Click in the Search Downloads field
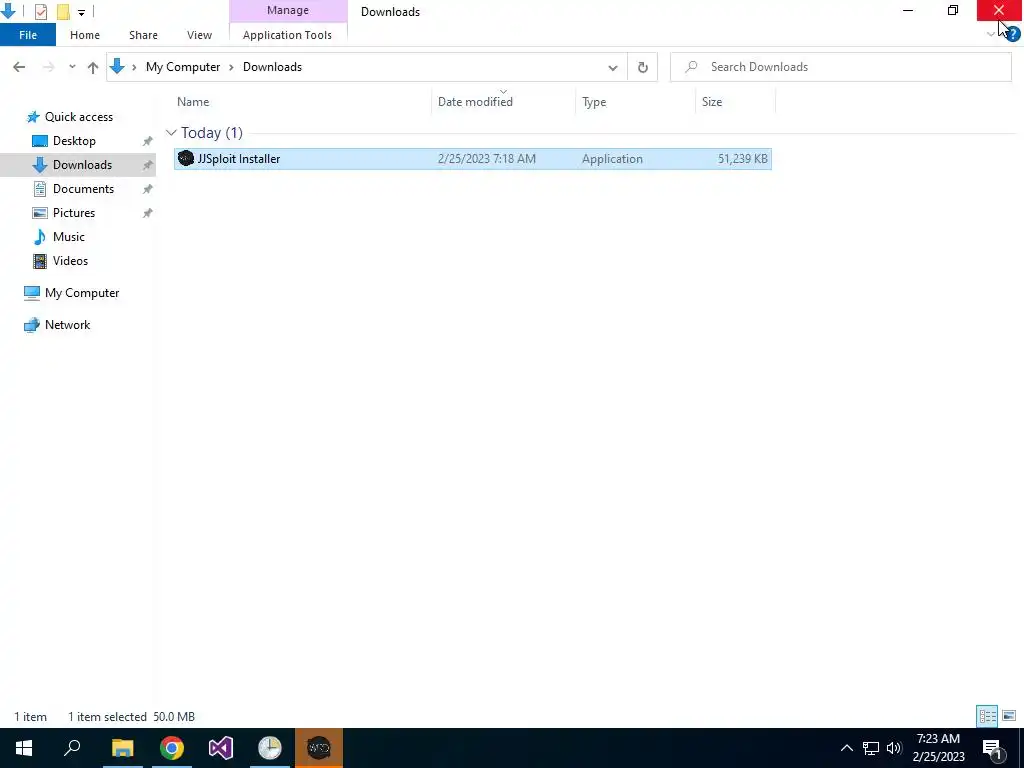This screenshot has width=1024, height=768. pos(840,67)
